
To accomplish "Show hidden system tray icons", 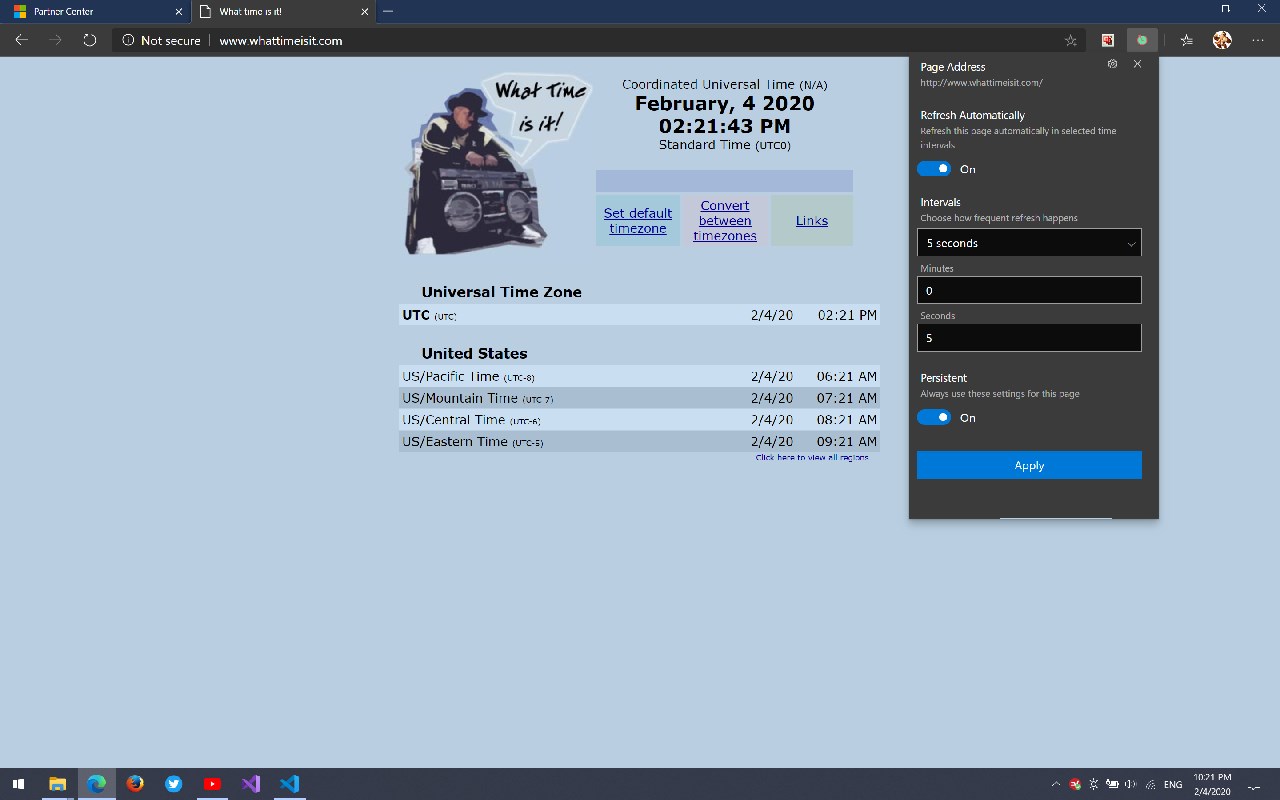I will pos(1056,785).
